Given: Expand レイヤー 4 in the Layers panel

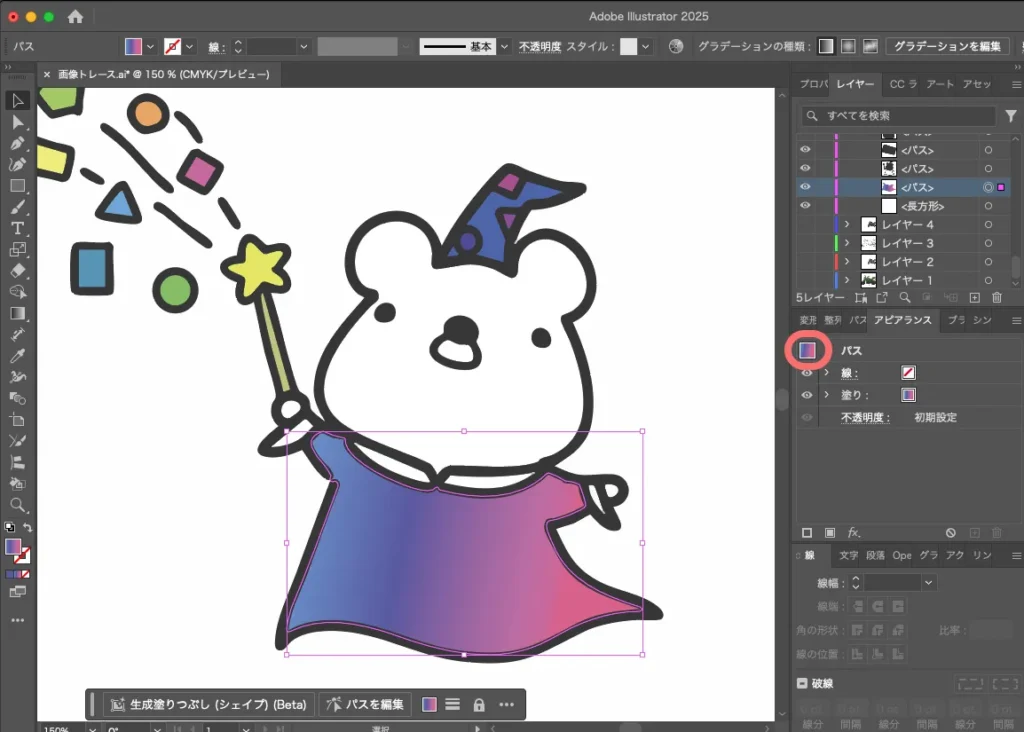Looking at the screenshot, I should (848, 224).
